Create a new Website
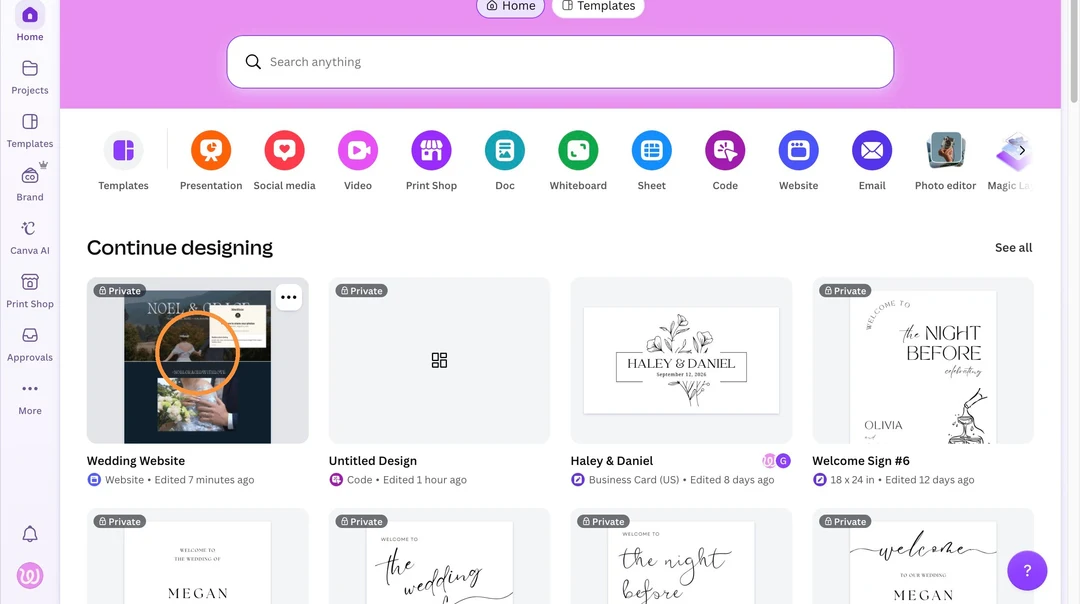 pyautogui.click(x=798, y=150)
